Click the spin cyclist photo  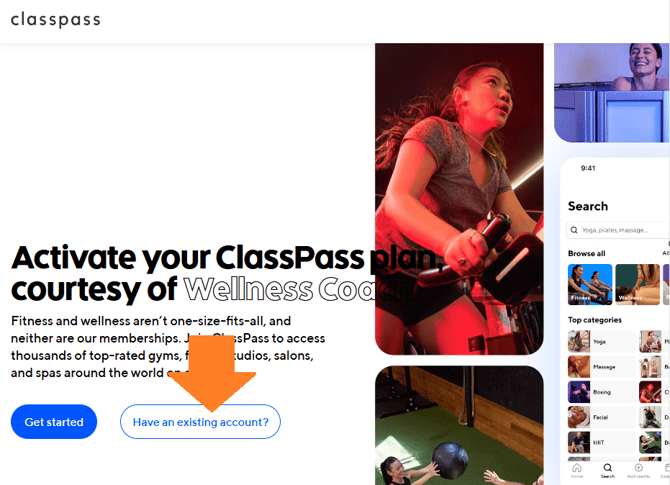point(459,199)
